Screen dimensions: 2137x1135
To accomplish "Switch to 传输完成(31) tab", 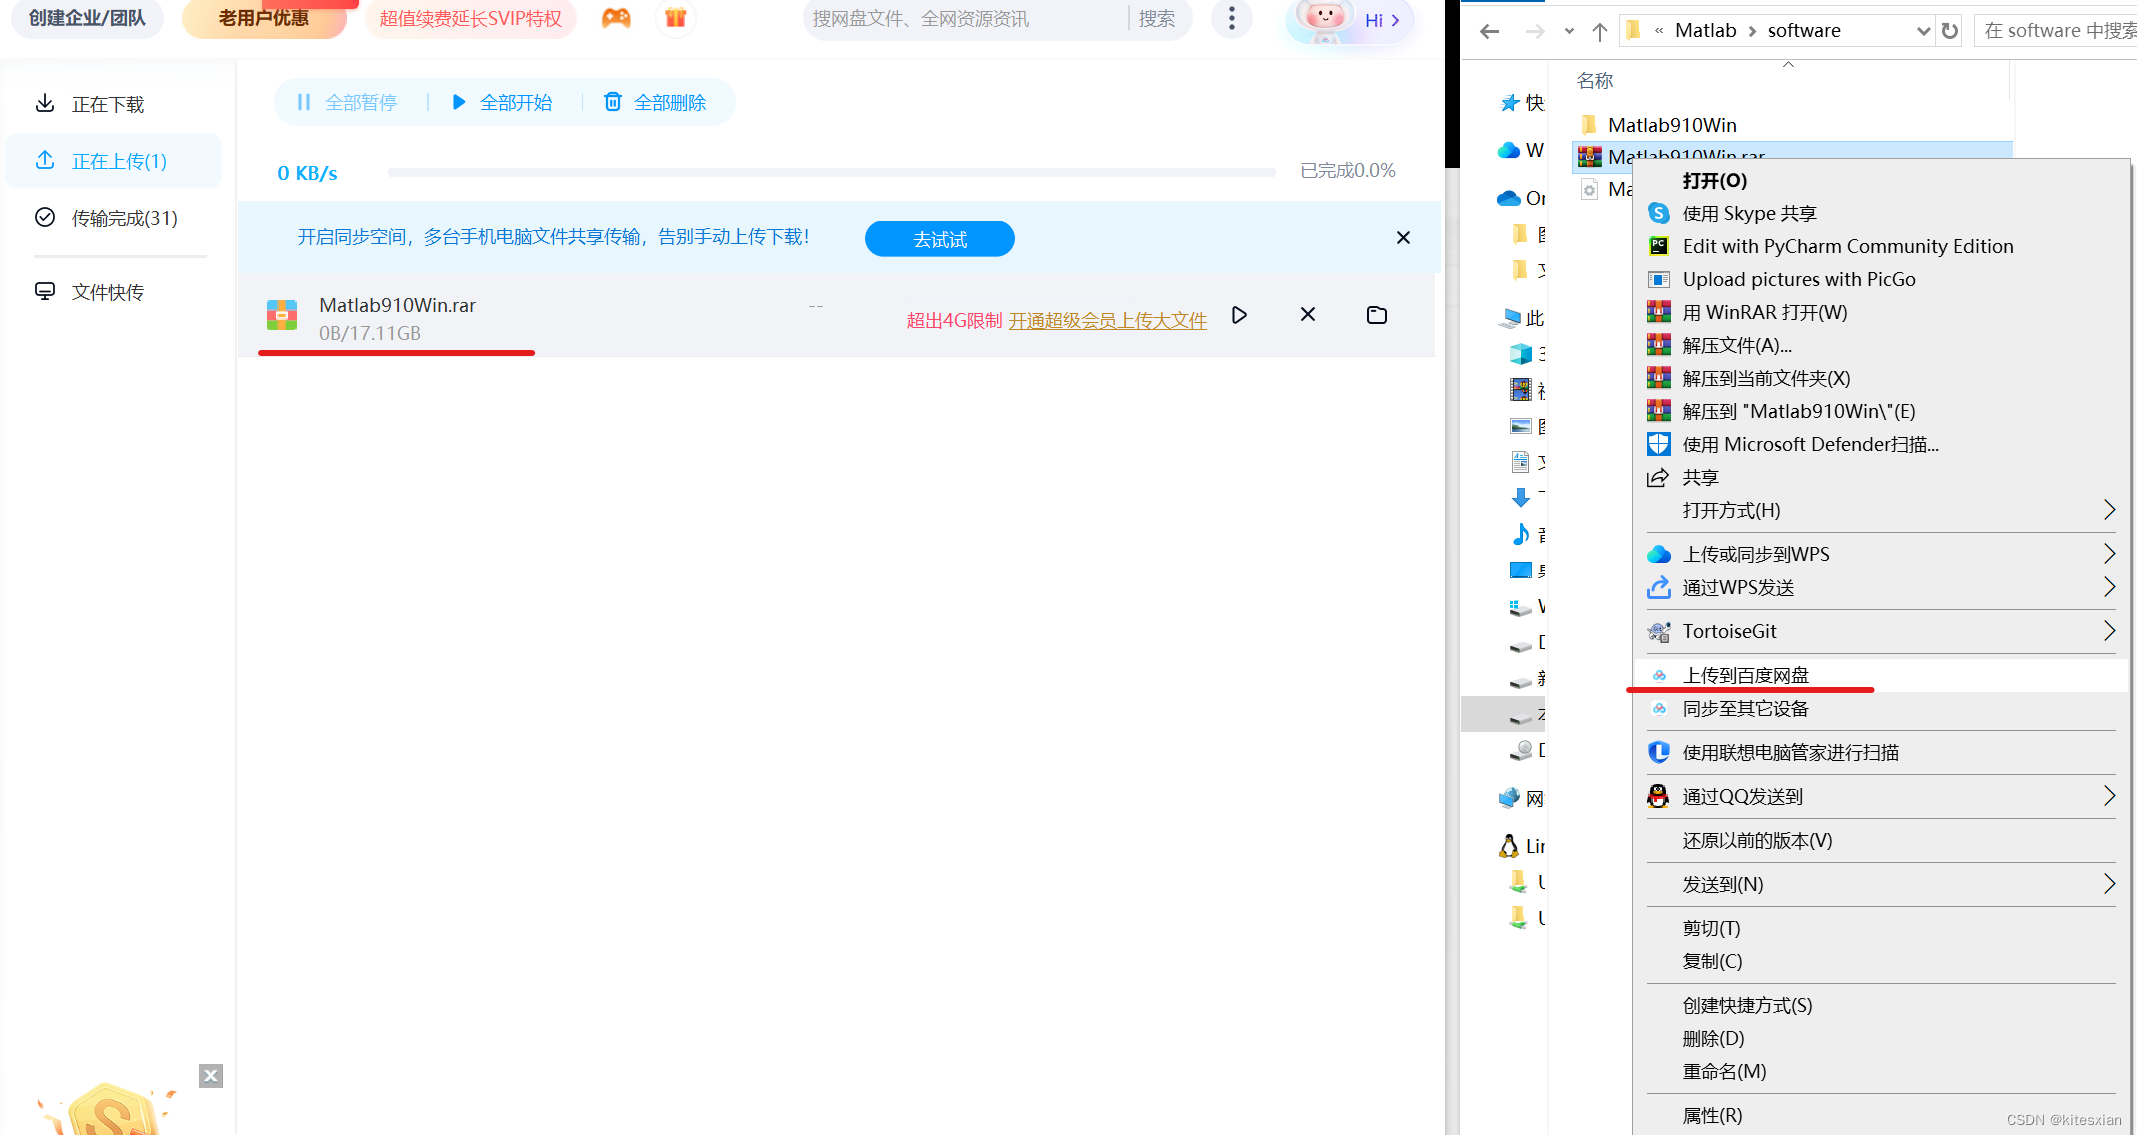I will pyautogui.click(x=124, y=218).
